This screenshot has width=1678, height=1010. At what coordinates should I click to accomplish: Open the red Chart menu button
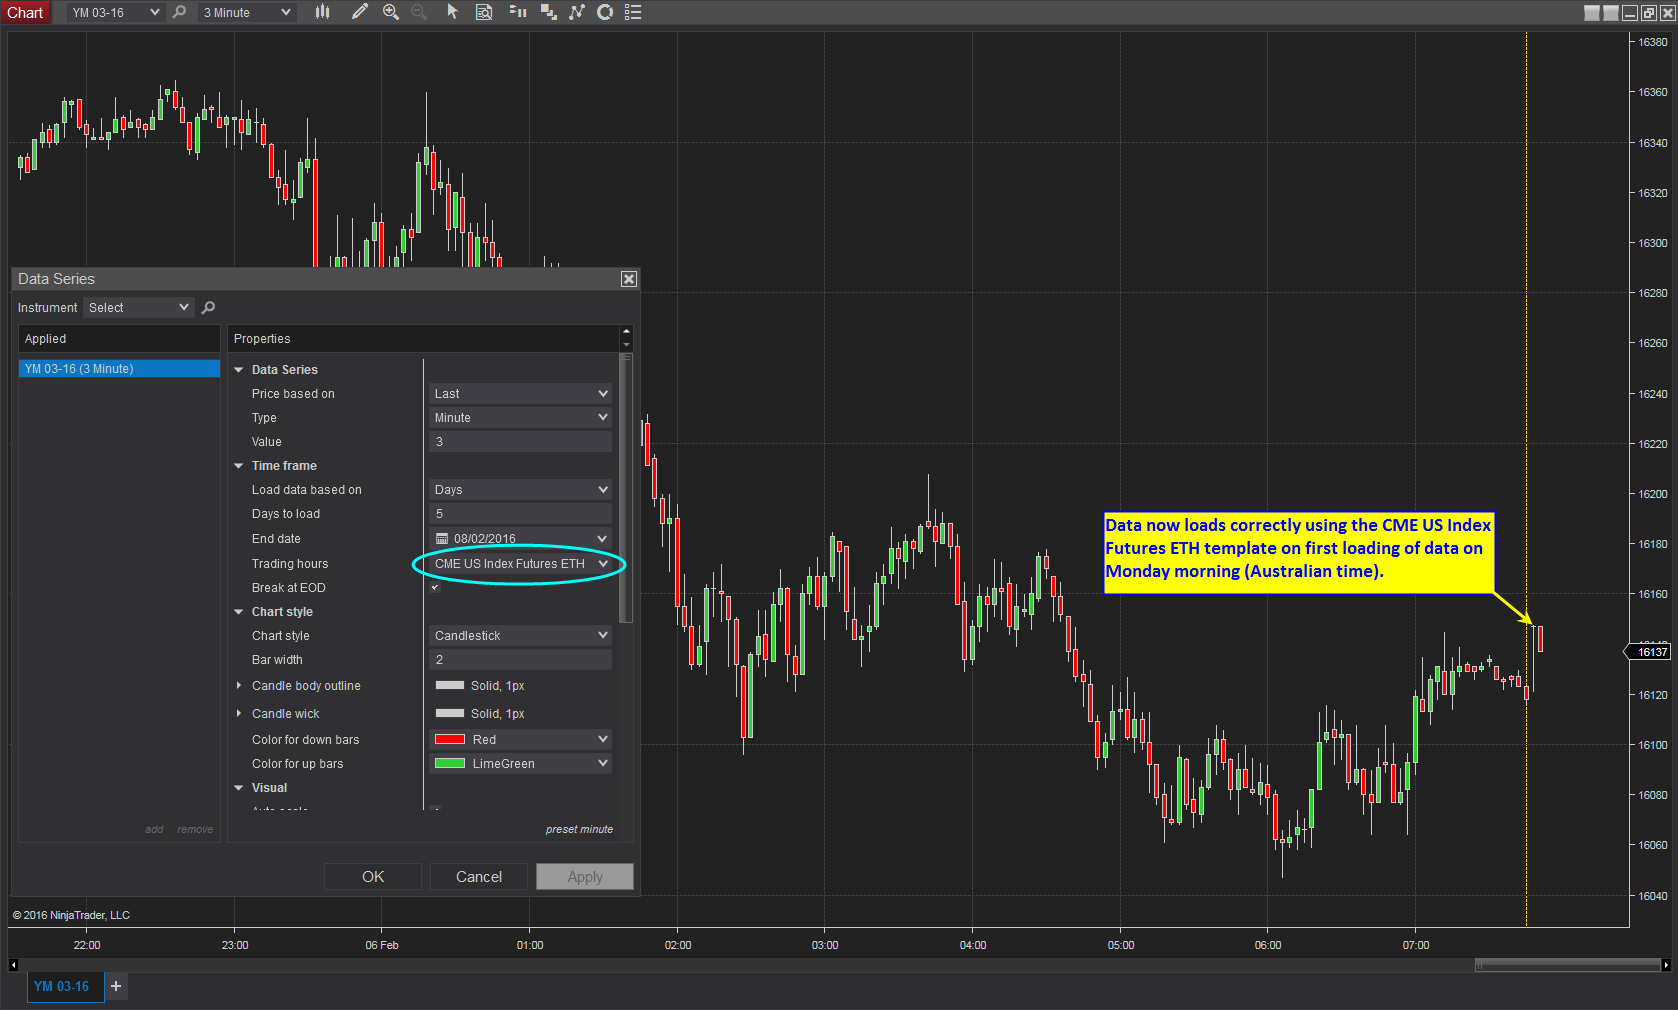[25, 12]
